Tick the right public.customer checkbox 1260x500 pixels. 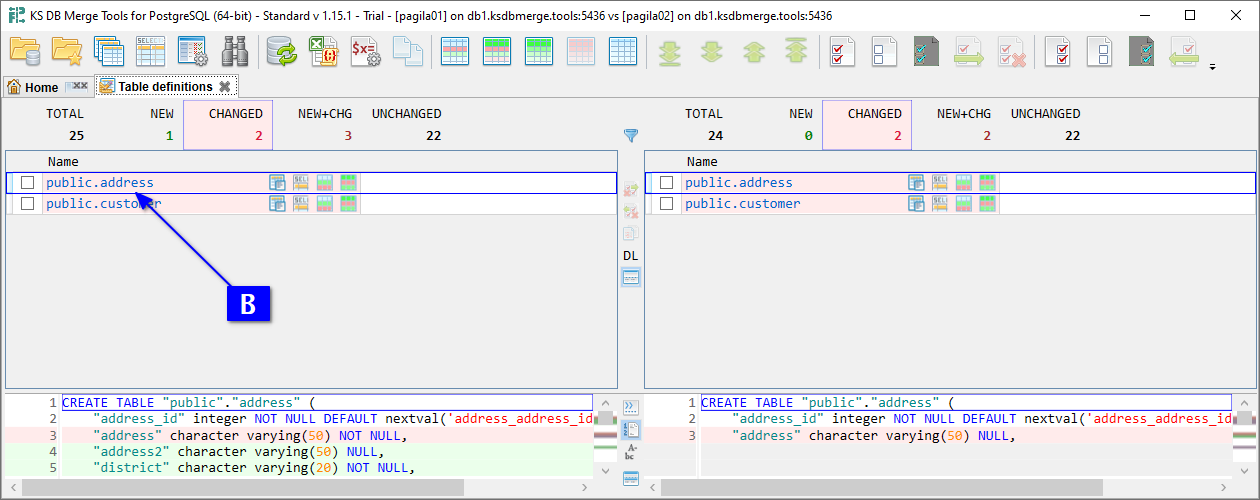point(667,204)
